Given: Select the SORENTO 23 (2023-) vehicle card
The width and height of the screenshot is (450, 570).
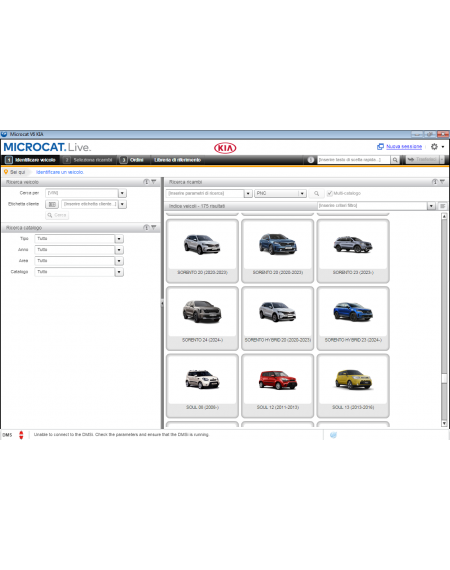Looking at the screenshot, I should point(353,251).
